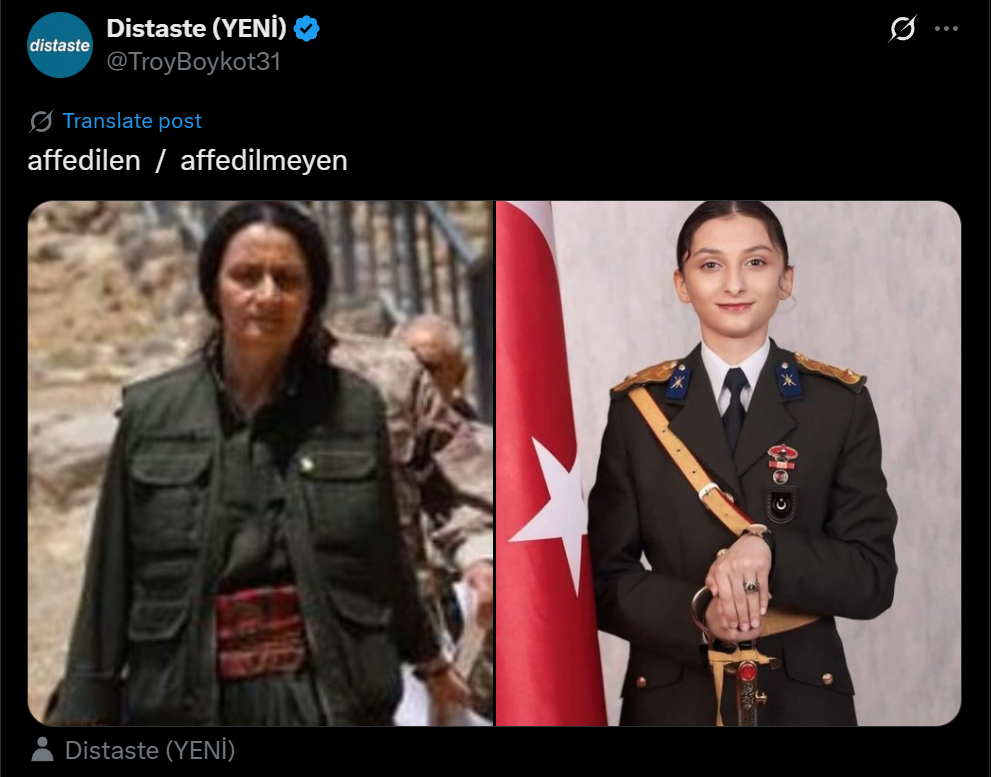Click the red Turkish flag in right photo
Screen dimensions: 991x777
[542, 463]
